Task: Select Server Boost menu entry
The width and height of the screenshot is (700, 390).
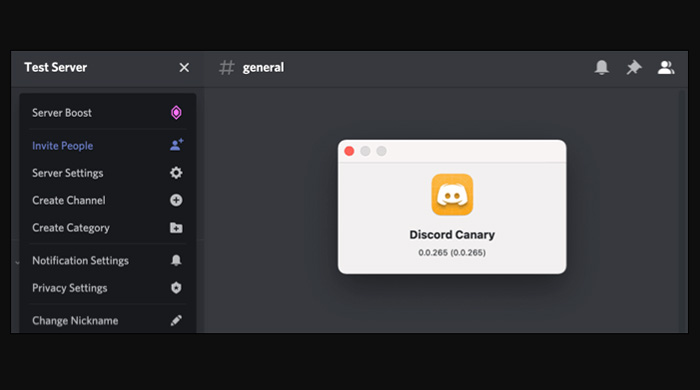Action: 108,112
